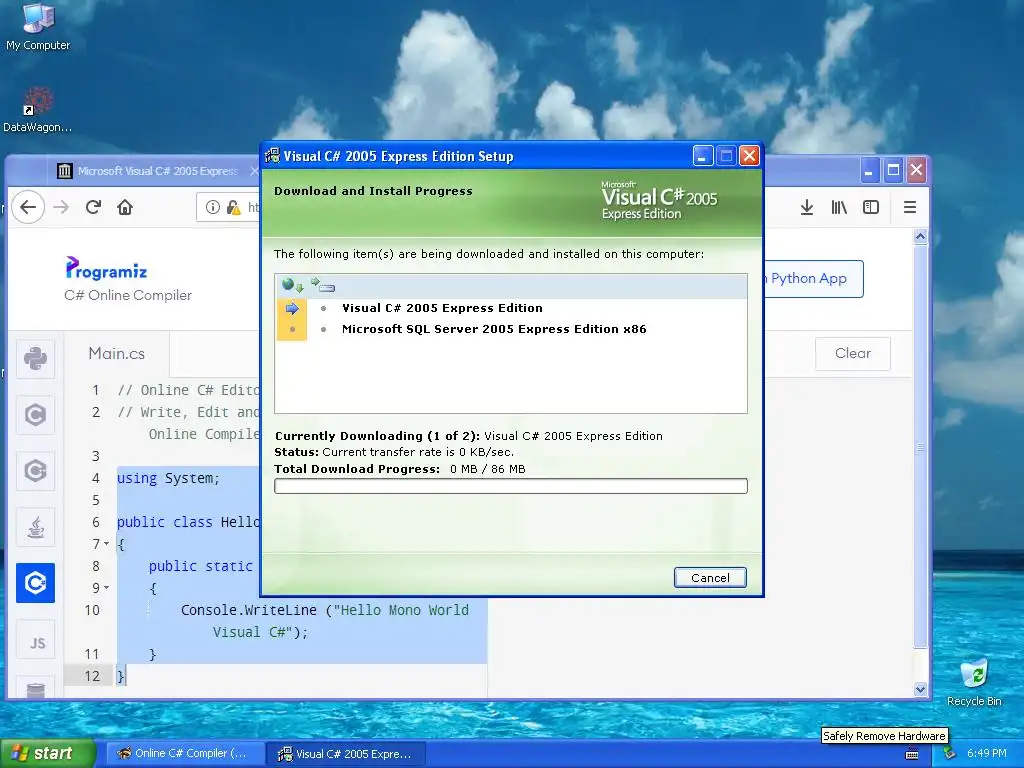Select the SQL database icon in sidebar
1024x768 pixels.
click(35, 688)
